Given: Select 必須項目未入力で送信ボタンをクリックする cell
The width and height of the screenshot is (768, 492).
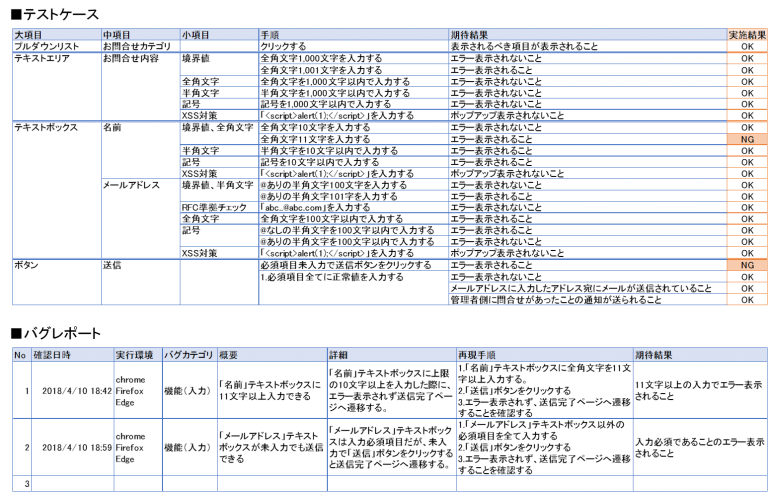Looking at the screenshot, I should click(x=354, y=265).
